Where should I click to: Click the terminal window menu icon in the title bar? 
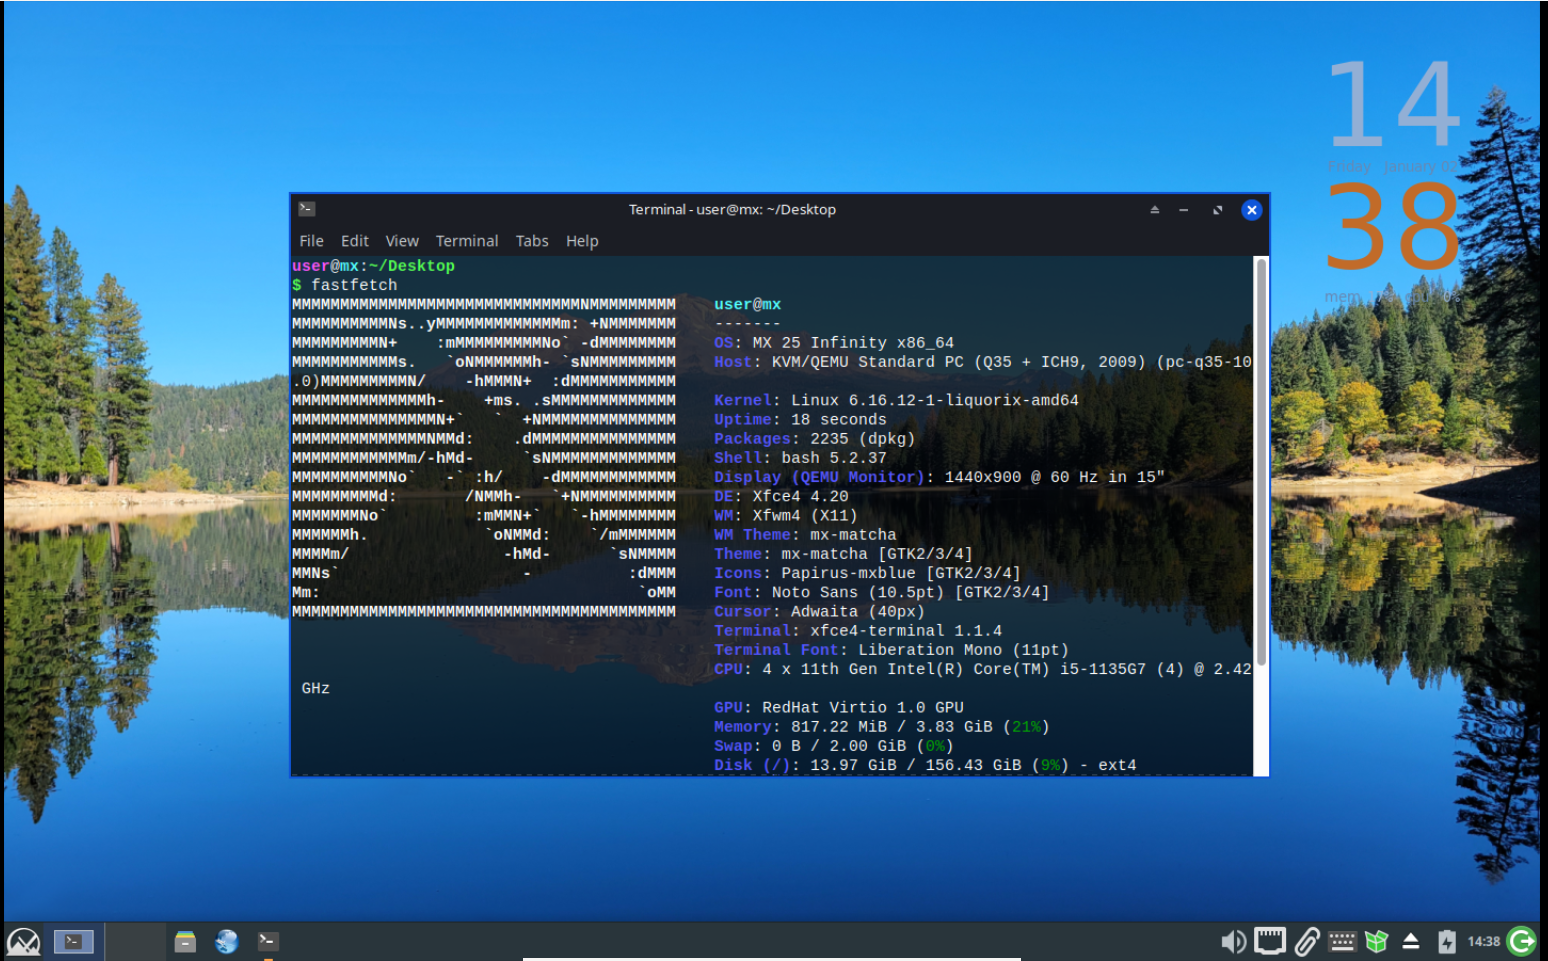(x=307, y=209)
